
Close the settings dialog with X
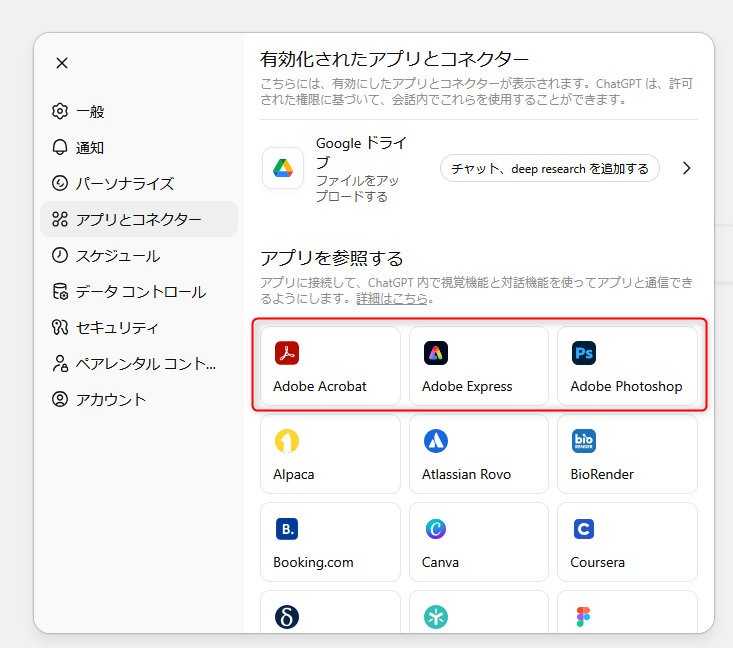62,63
